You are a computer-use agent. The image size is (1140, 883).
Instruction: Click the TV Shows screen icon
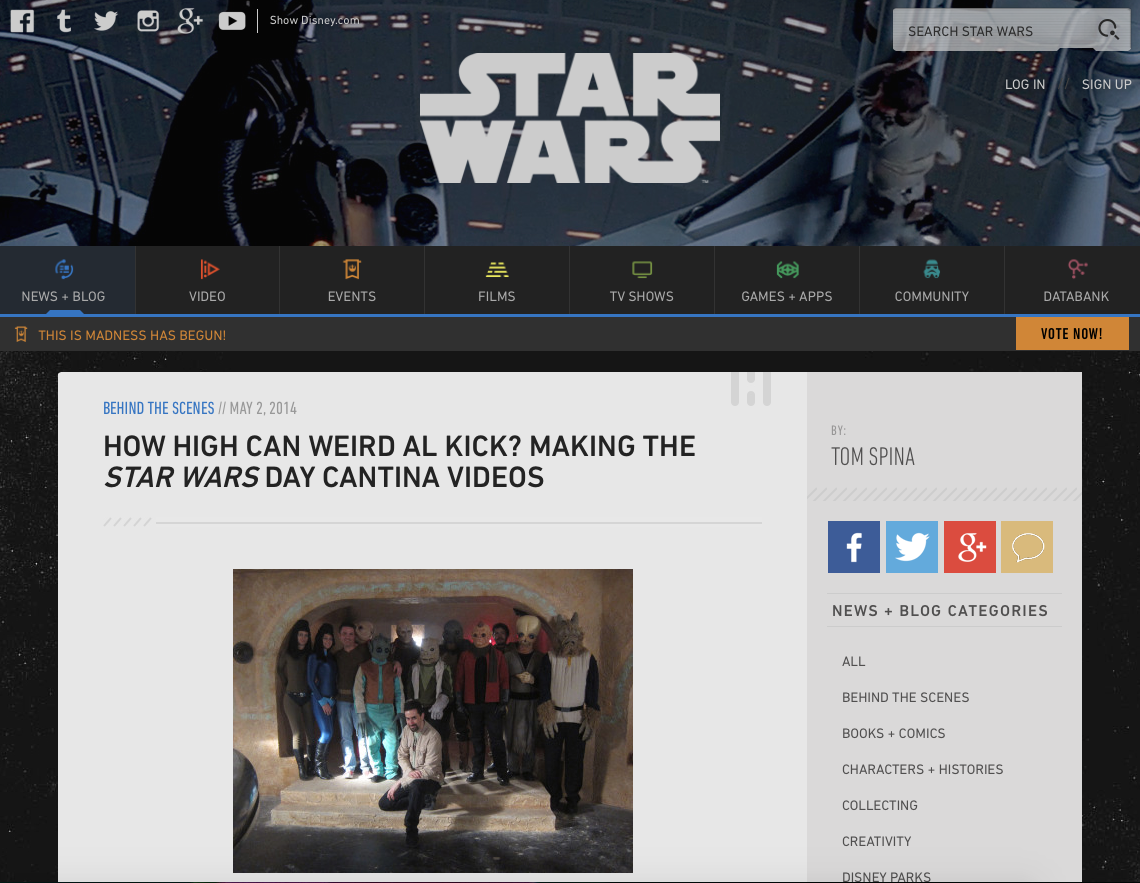tap(642, 270)
